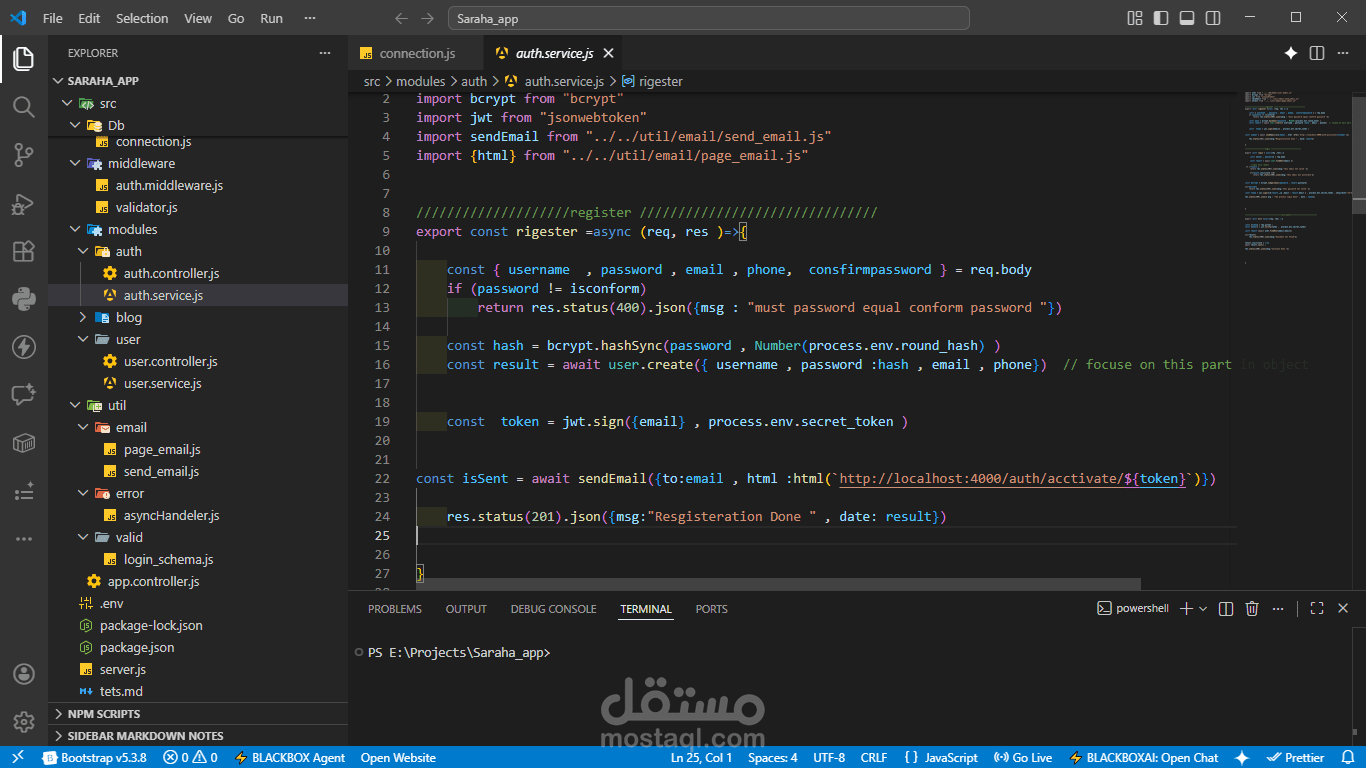Collapse the src folder
Viewport: 1366px width, 768px height.
(x=198, y=103)
